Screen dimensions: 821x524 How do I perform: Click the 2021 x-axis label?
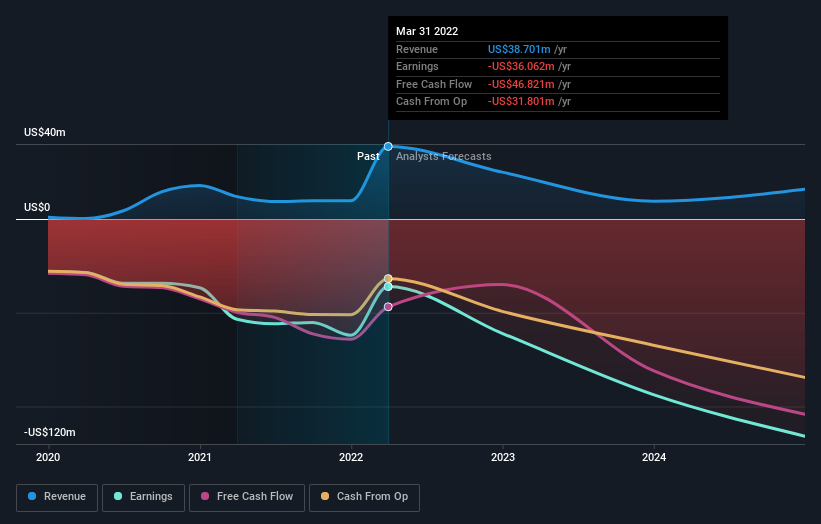click(x=199, y=458)
